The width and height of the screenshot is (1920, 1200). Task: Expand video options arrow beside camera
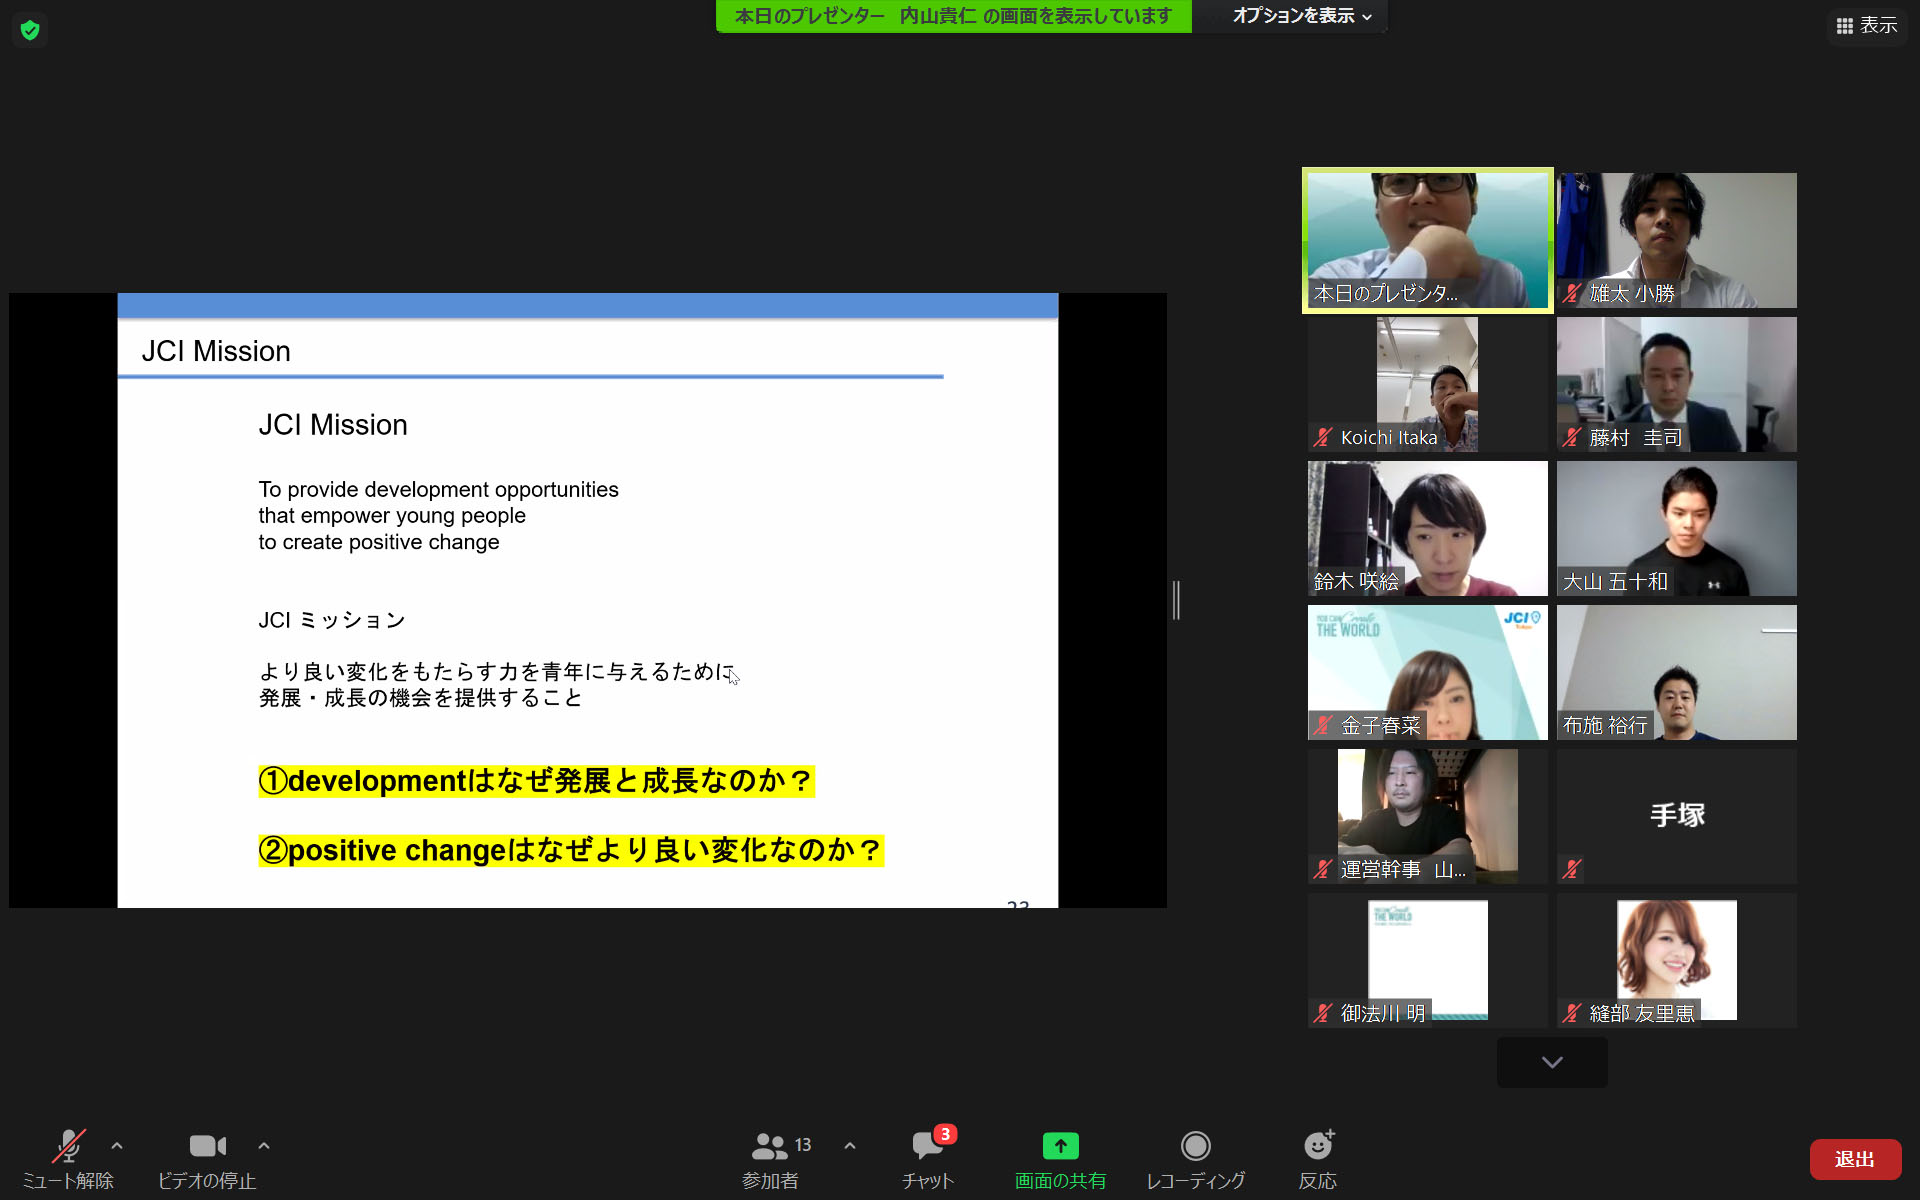coord(264,1146)
